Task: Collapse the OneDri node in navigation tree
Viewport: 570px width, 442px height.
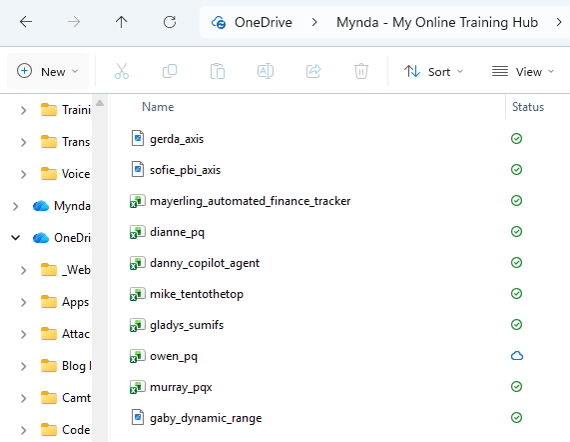Action: click(x=15, y=238)
